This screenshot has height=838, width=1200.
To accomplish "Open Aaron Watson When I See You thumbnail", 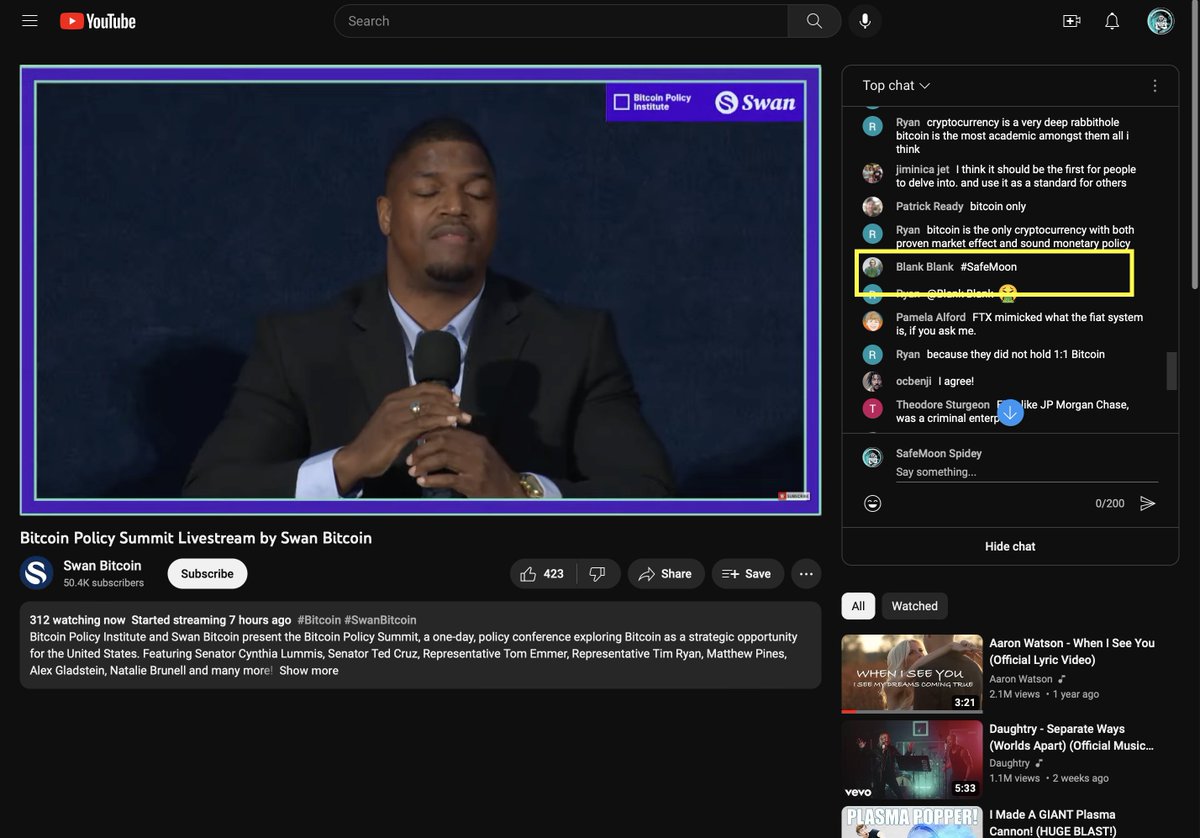I will coord(912,674).
